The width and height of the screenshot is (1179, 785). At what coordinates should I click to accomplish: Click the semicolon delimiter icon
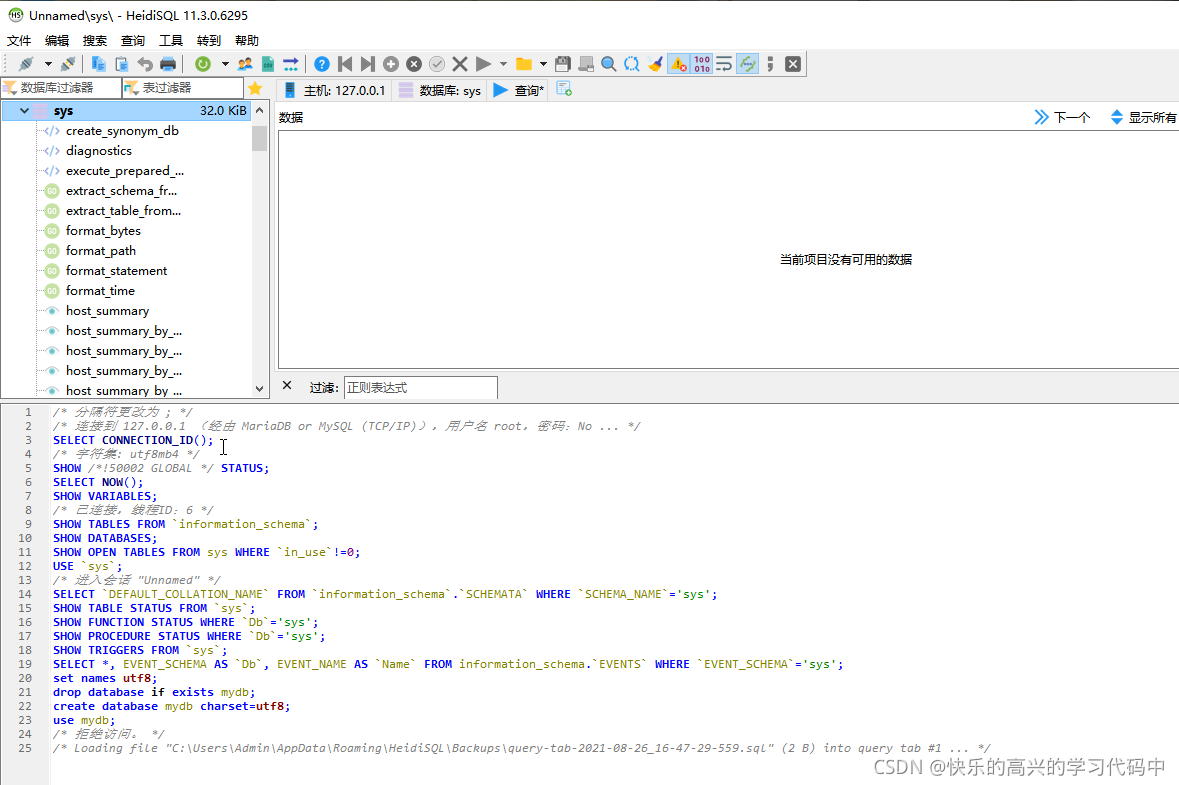coord(770,64)
